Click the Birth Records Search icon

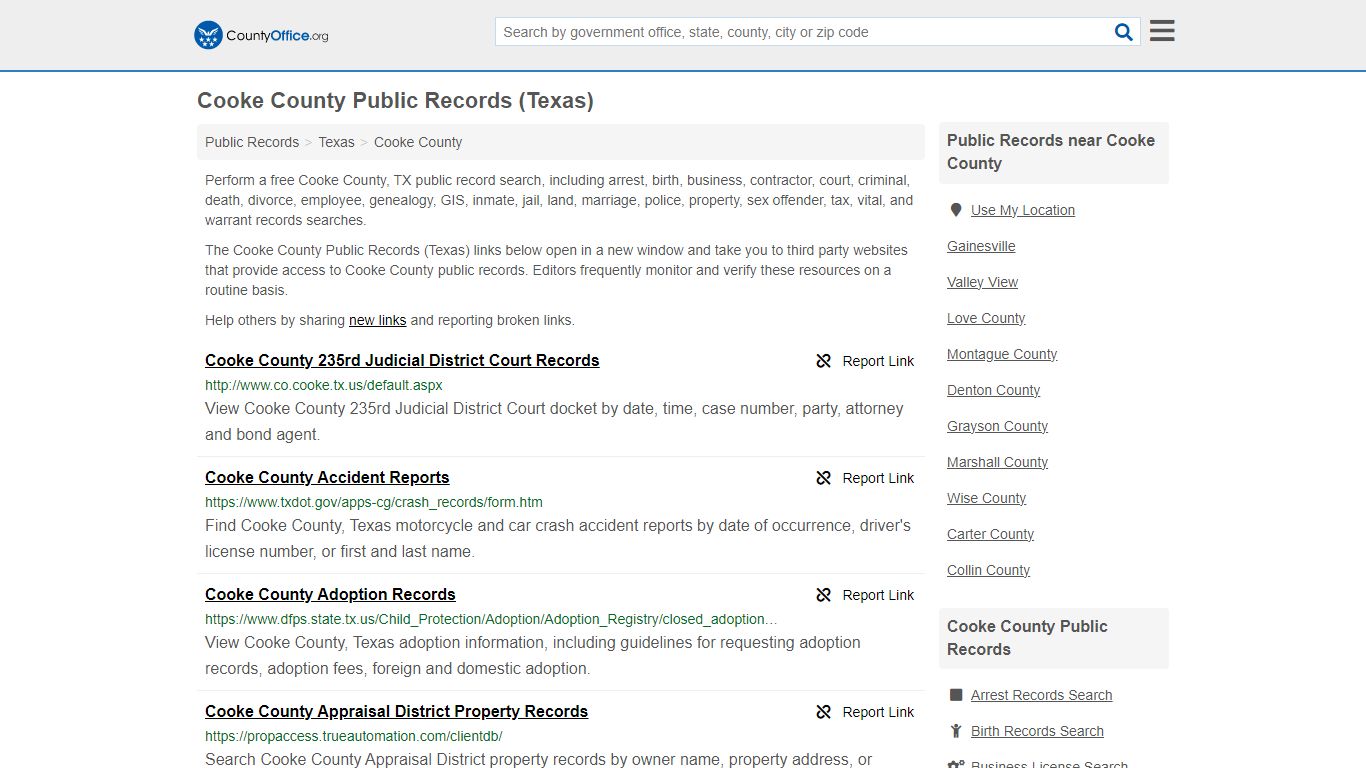click(x=956, y=731)
